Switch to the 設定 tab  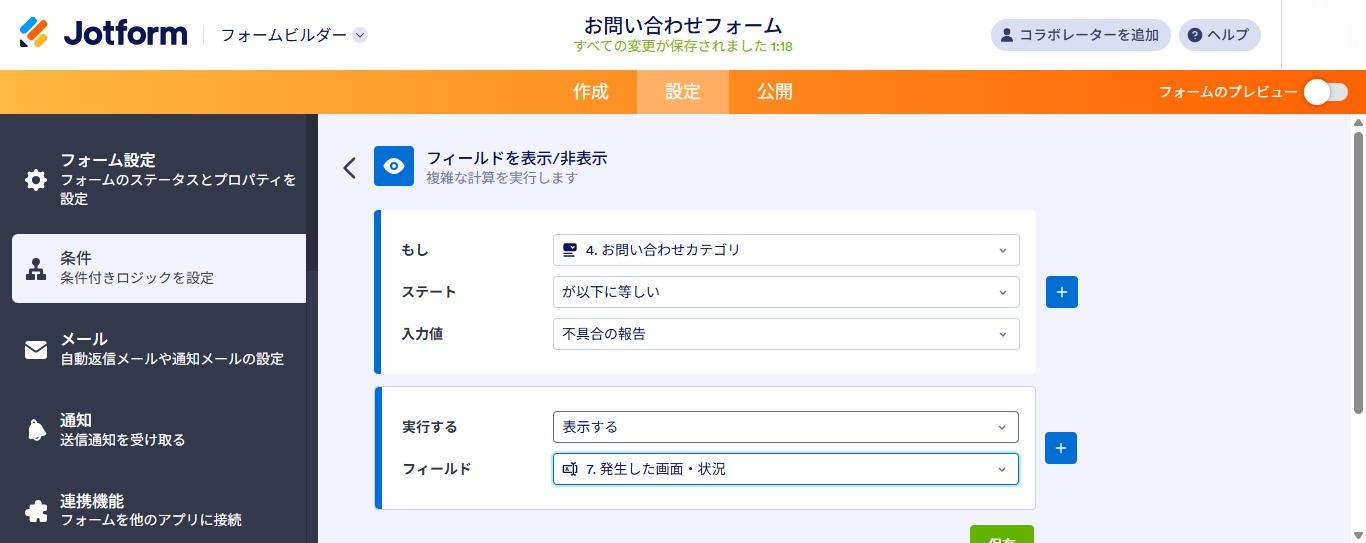[683, 92]
